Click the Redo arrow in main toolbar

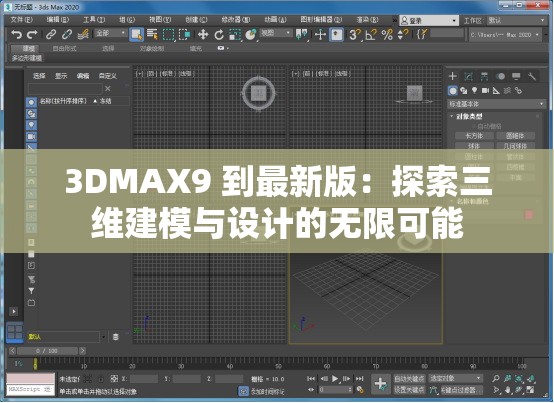[32, 34]
